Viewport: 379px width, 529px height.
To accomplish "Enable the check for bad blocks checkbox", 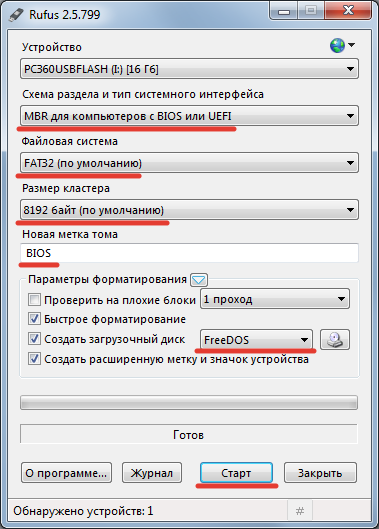I will (34, 300).
